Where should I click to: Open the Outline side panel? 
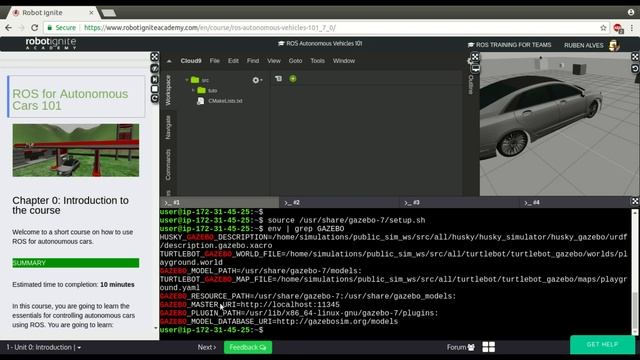470,84
